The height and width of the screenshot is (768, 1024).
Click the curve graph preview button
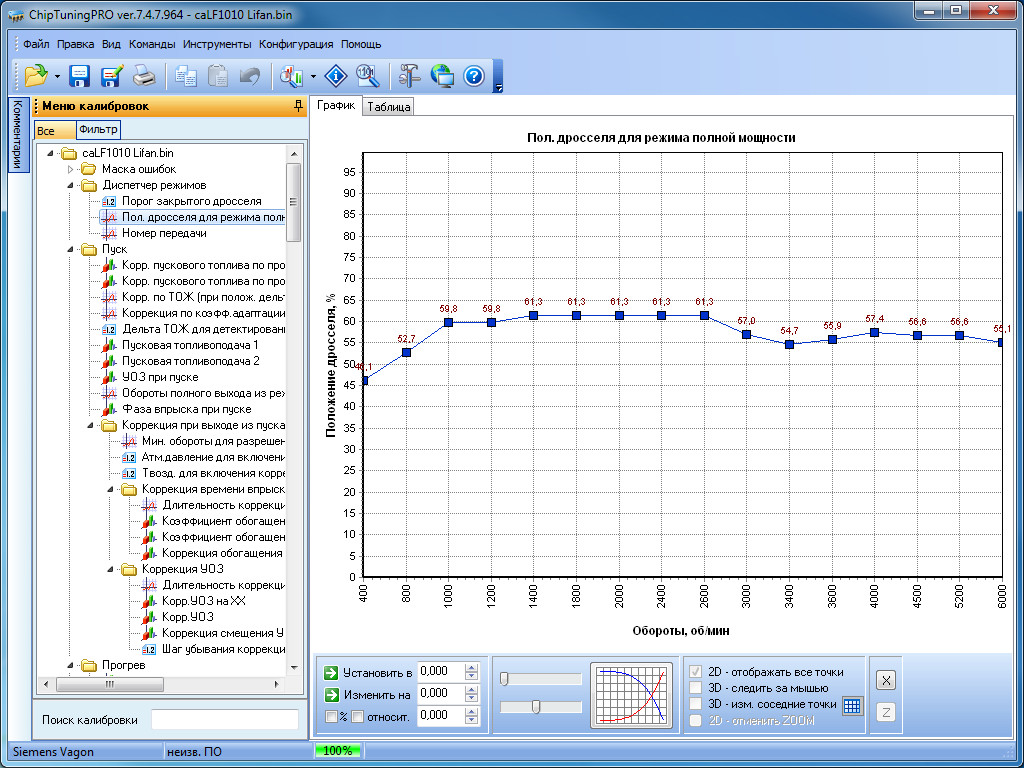[x=631, y=694]
